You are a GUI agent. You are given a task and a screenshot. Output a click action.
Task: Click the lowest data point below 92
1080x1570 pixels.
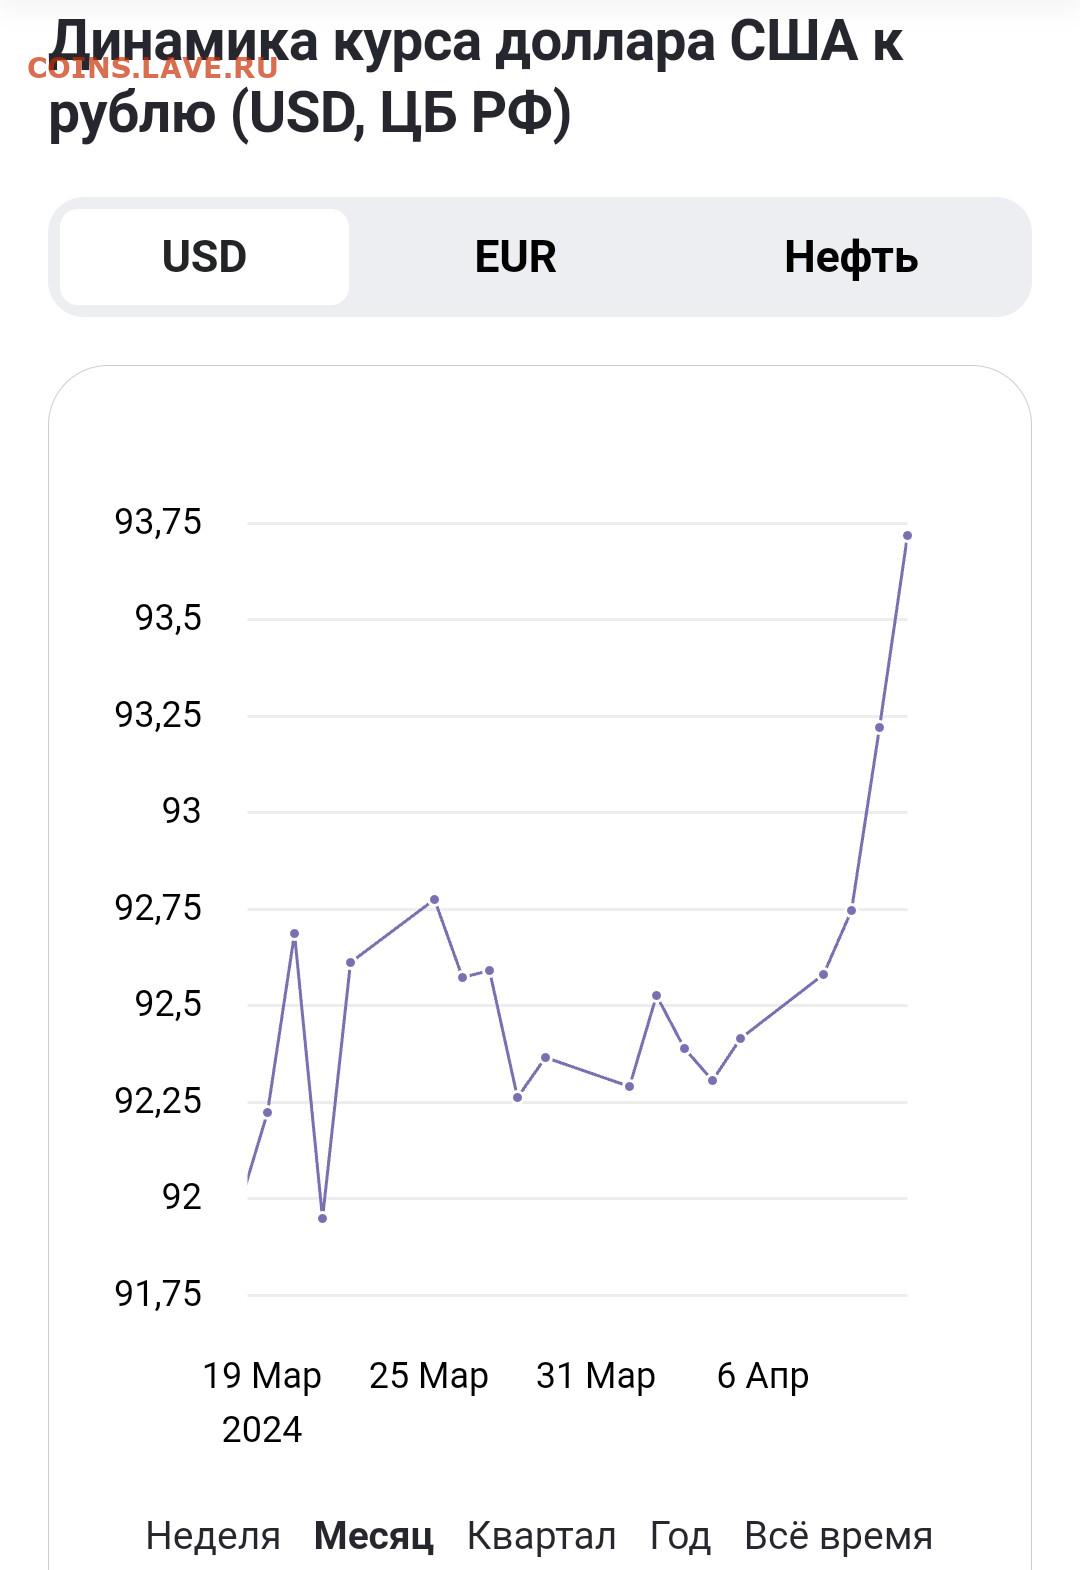pyautogui.click(x=322, y=1218)
